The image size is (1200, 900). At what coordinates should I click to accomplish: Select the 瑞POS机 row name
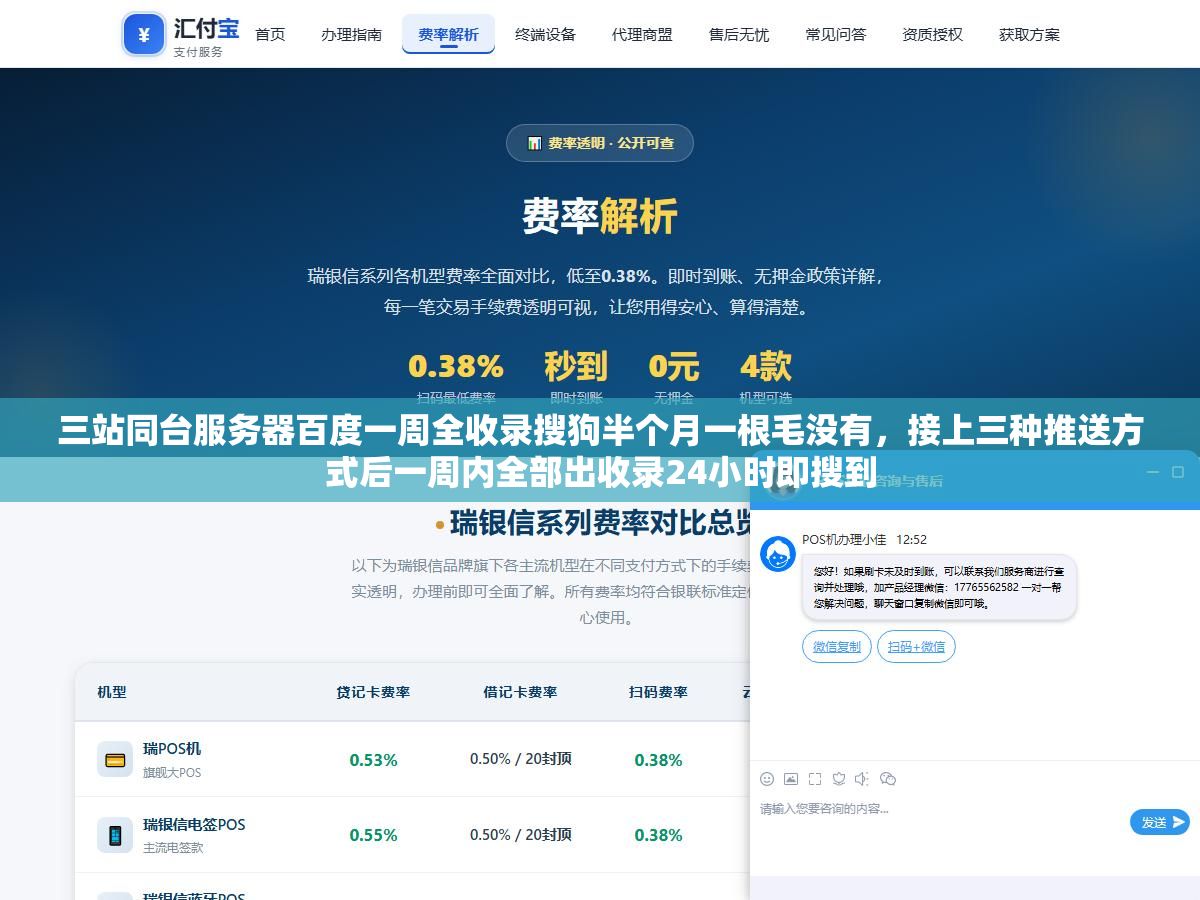click(172, 748)
